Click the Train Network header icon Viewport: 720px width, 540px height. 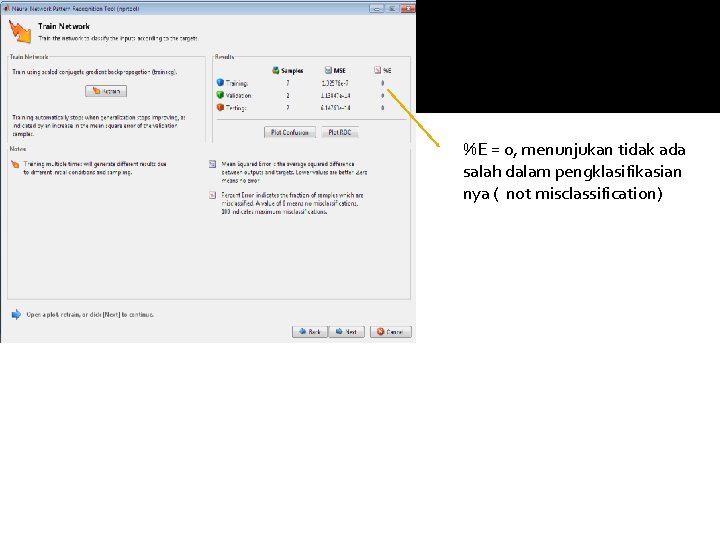[20, 32]
